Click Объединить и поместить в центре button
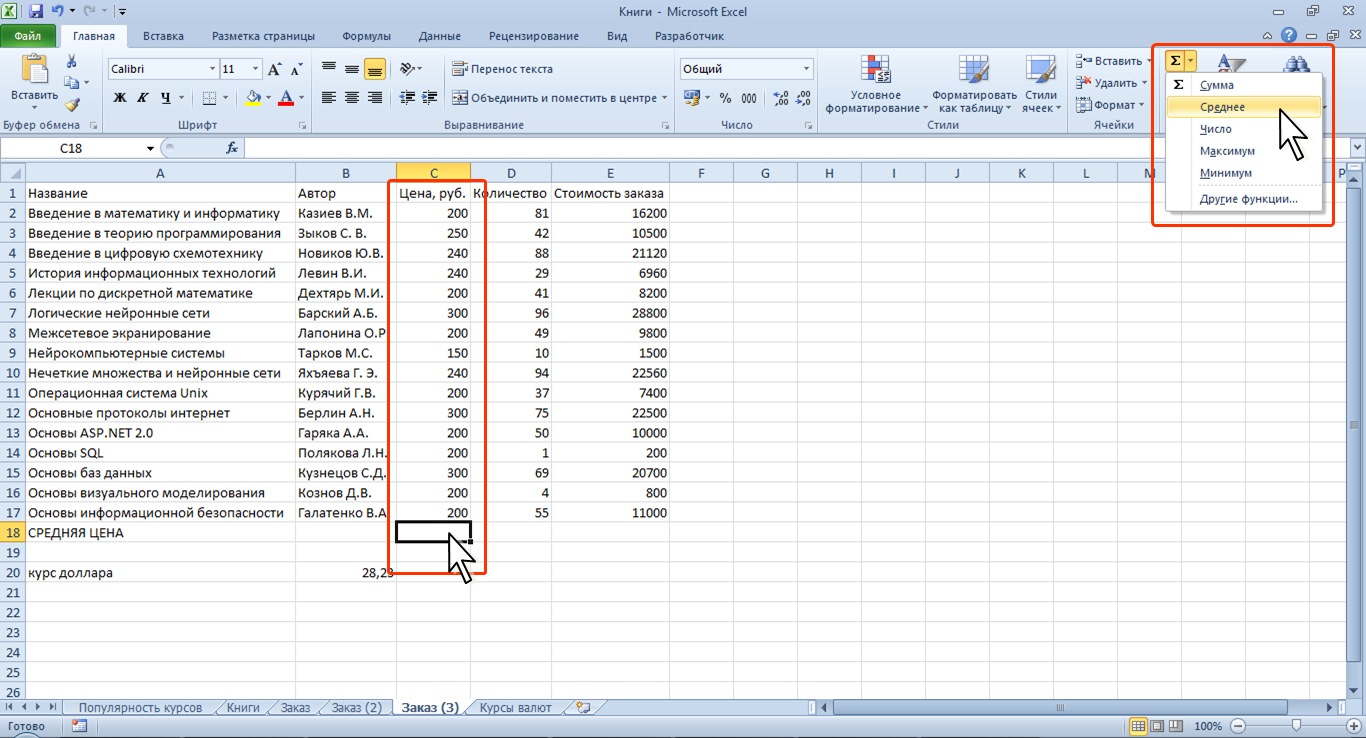Viewport: 1366px width, 738px height. point(554,98)
